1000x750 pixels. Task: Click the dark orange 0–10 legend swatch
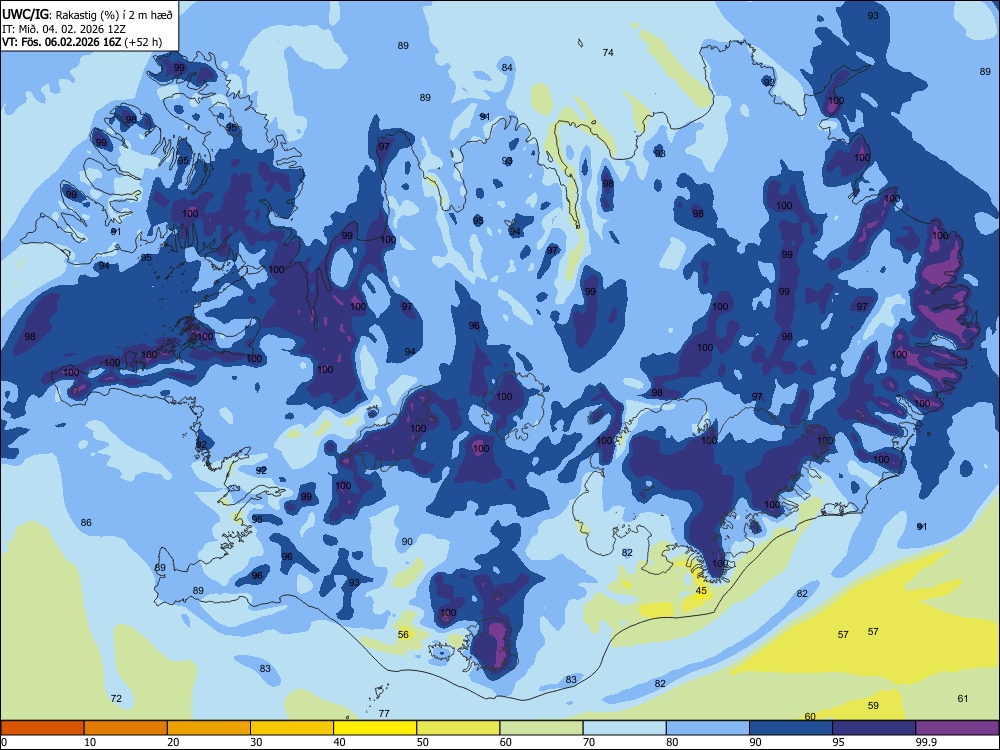(x=42, y=728)
